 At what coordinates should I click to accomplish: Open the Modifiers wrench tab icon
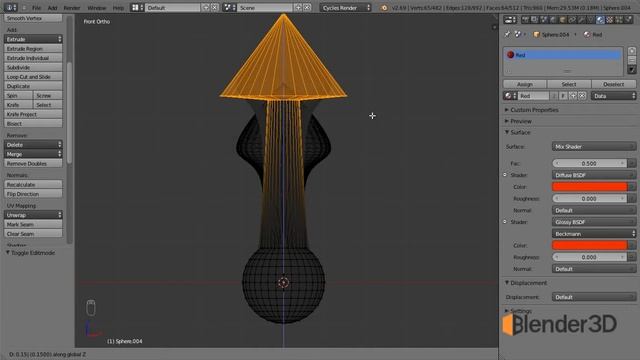581,19
